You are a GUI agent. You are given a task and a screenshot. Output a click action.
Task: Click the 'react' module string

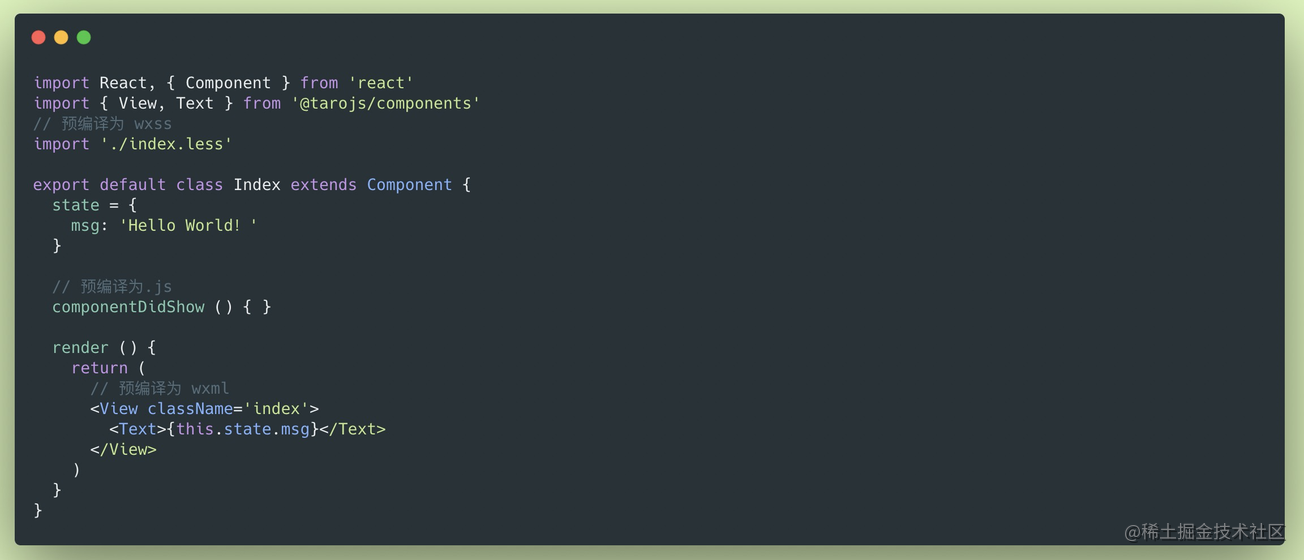click(381, 83)
